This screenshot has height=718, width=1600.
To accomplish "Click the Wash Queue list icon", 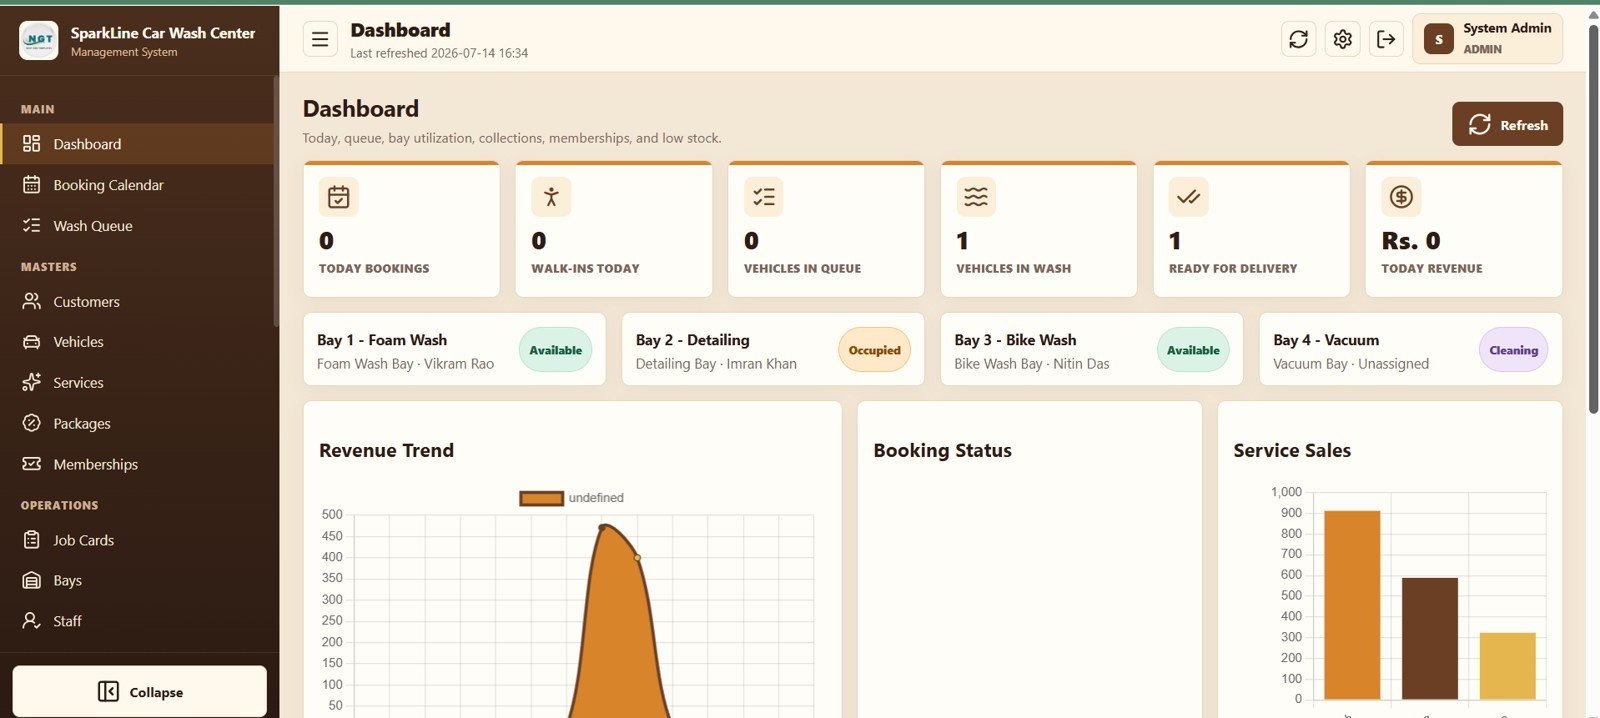I will tap(32, 226).
